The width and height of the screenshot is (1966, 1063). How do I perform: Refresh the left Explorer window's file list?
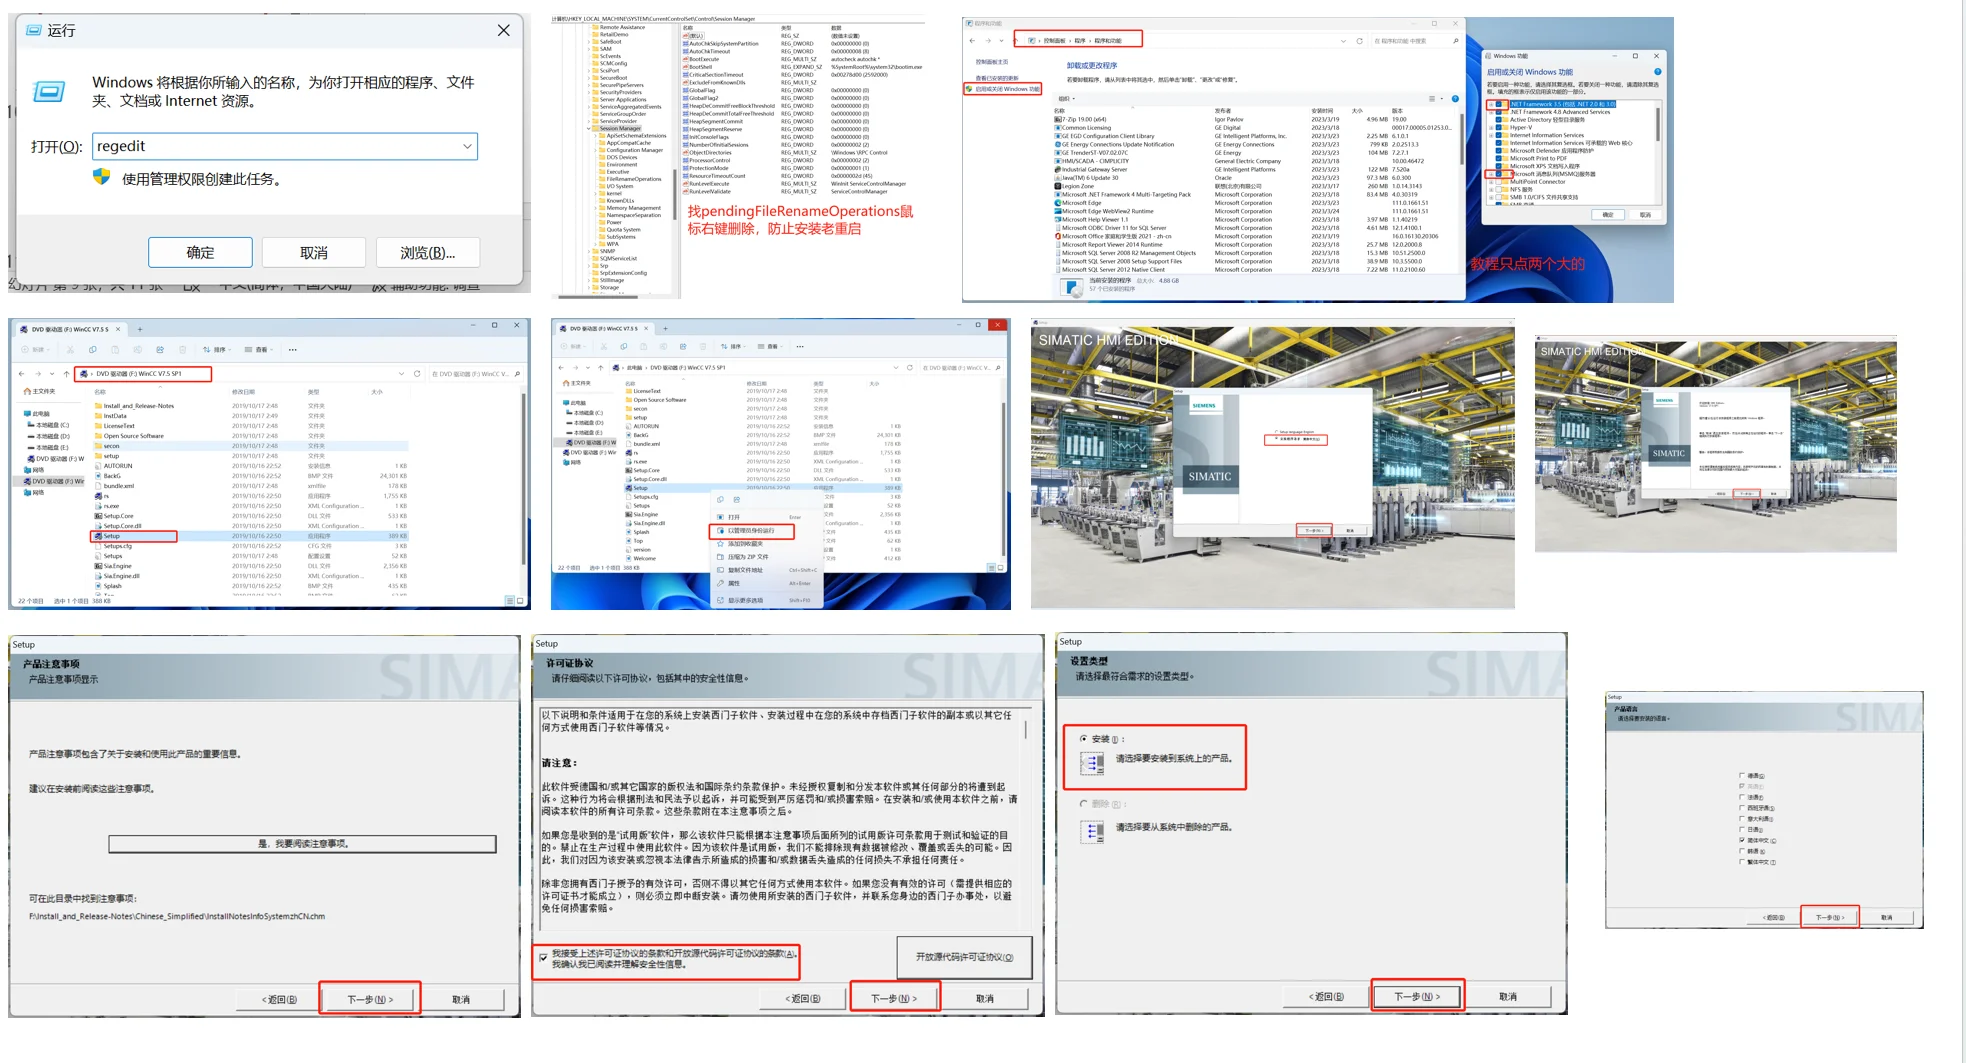tap(417, 374)
